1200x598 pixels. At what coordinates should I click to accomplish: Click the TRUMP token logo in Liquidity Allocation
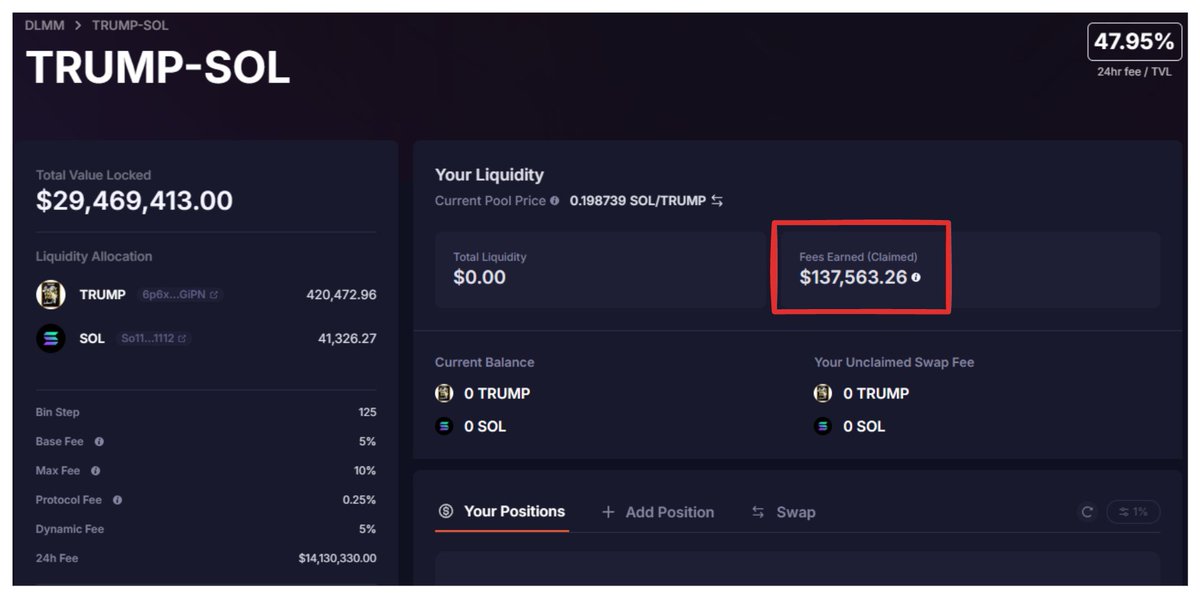click(x=51, y=295)
